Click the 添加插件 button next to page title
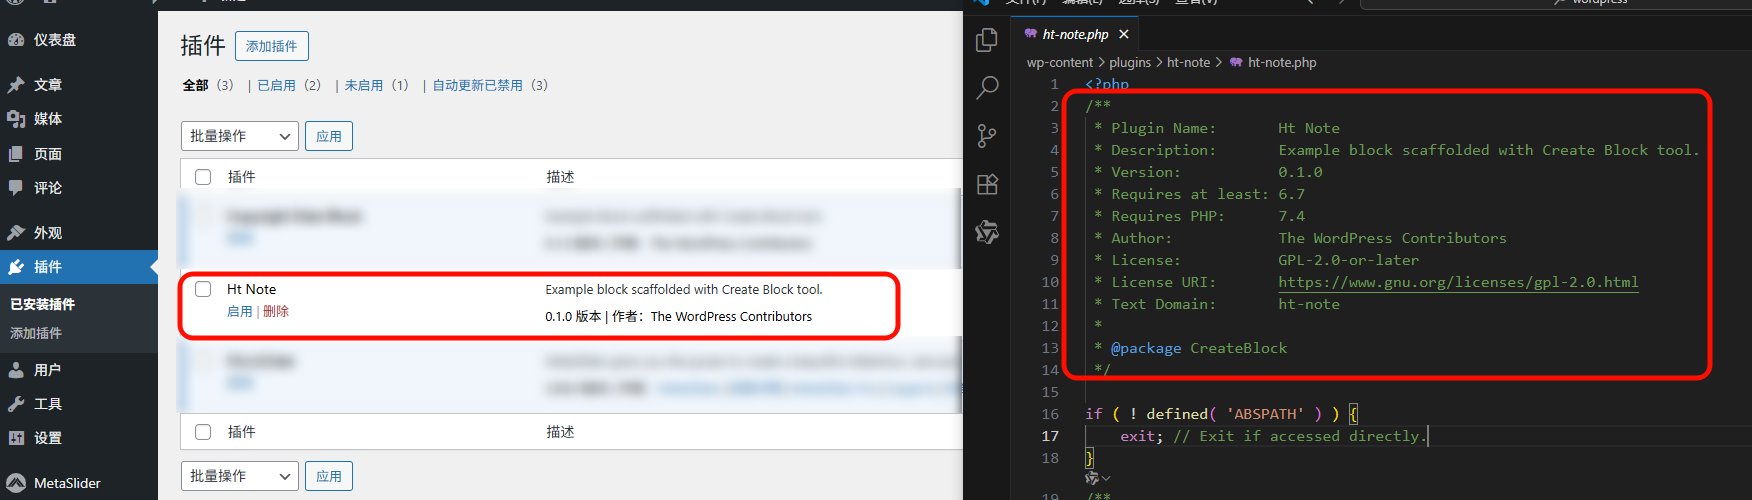Viewport: 1752px width, 500px height. 272,46
